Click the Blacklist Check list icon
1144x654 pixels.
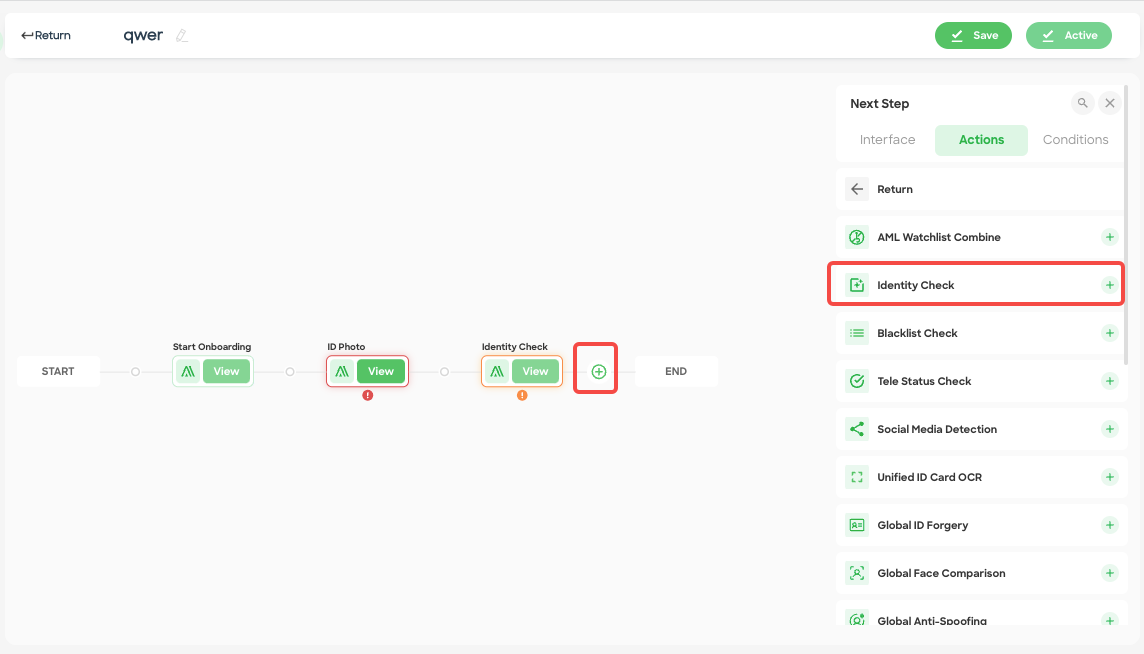[x=856, y=333]
